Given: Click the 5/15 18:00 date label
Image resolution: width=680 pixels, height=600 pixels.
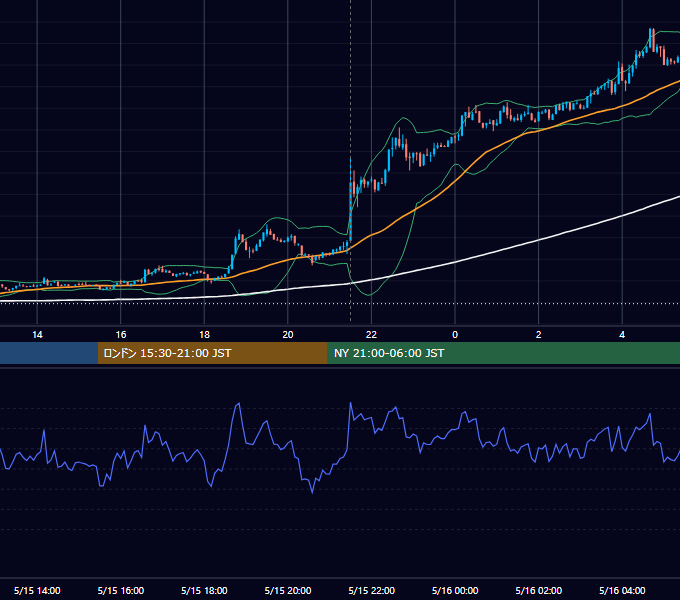Looking at the screenshot, I should pos(204,590).
